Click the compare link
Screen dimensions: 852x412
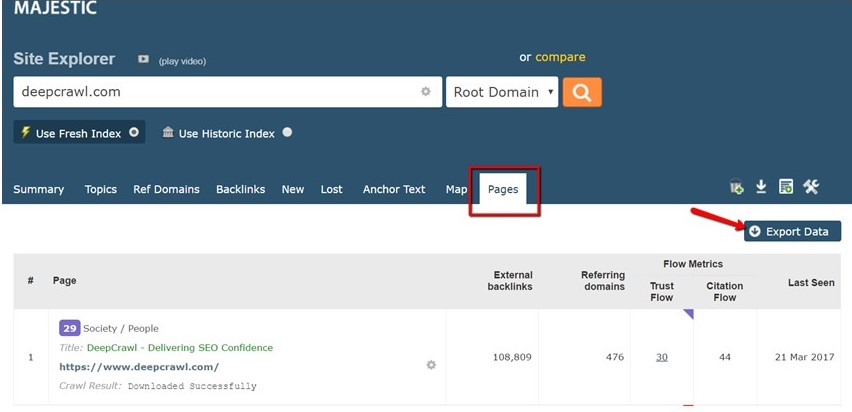(560, 57)
